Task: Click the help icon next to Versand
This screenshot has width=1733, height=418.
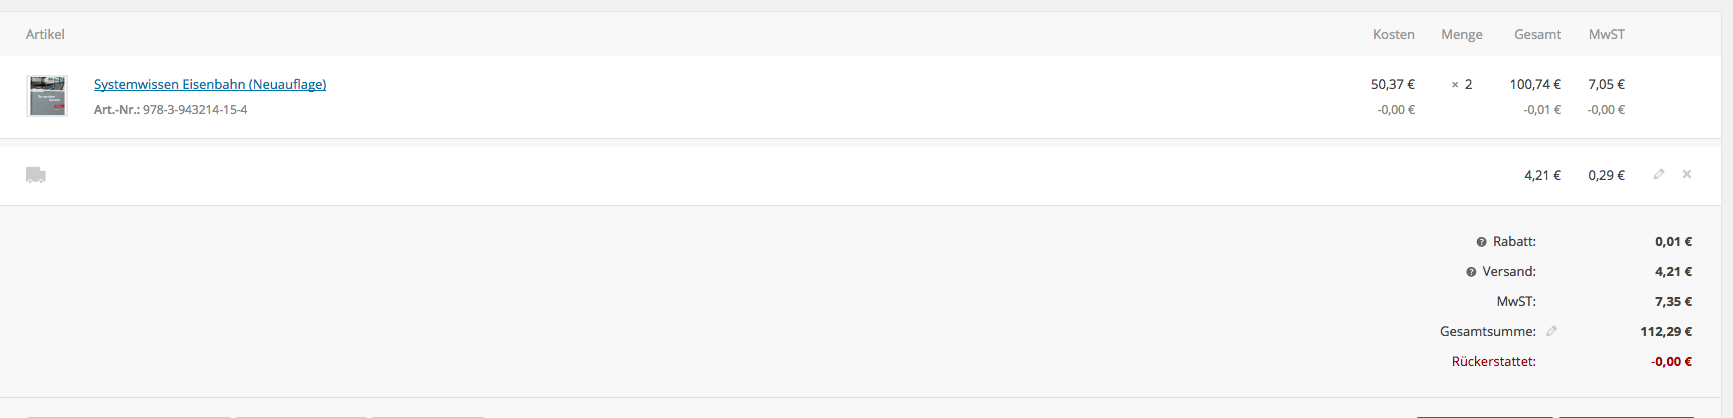Action: point(1471,272)
